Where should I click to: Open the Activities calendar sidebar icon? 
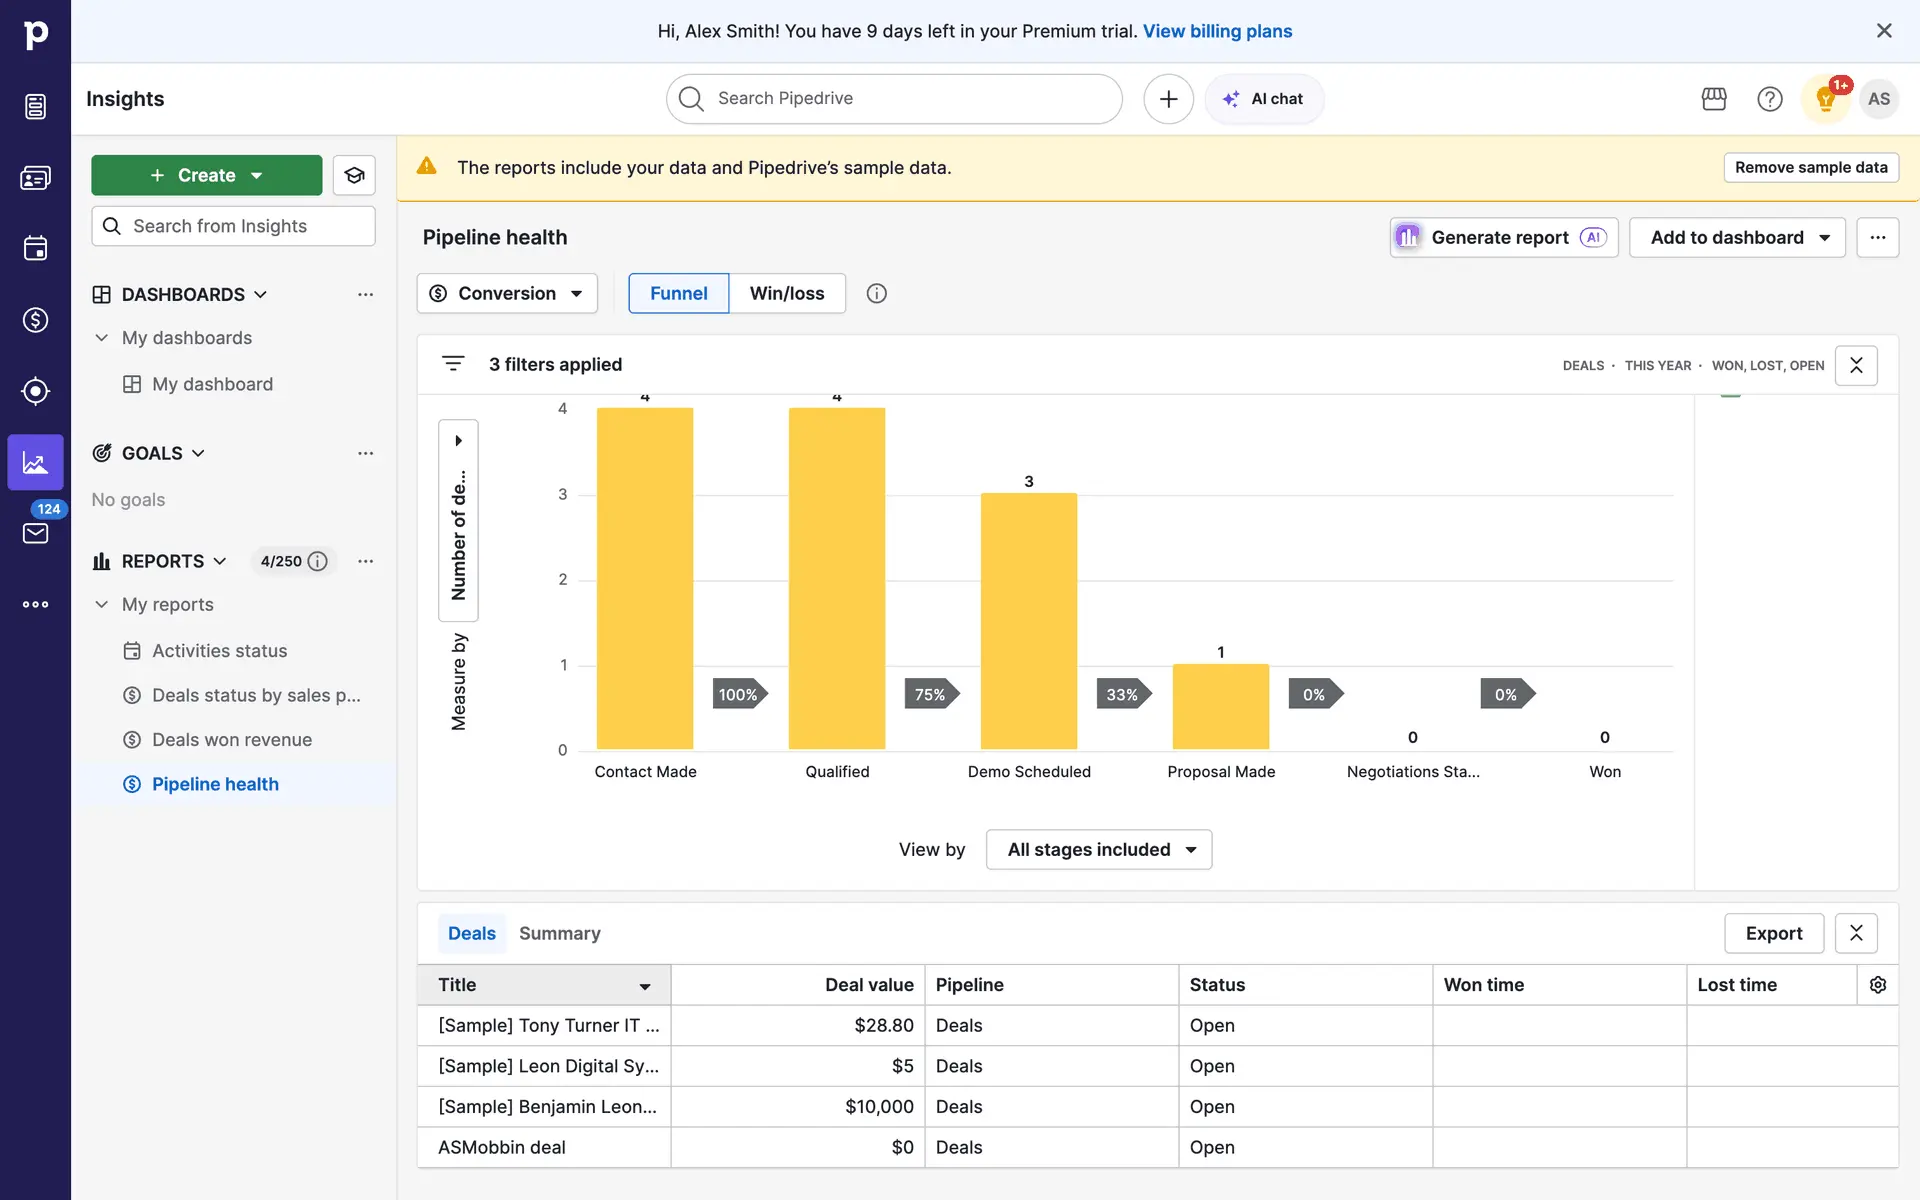[x=35, y=248]
